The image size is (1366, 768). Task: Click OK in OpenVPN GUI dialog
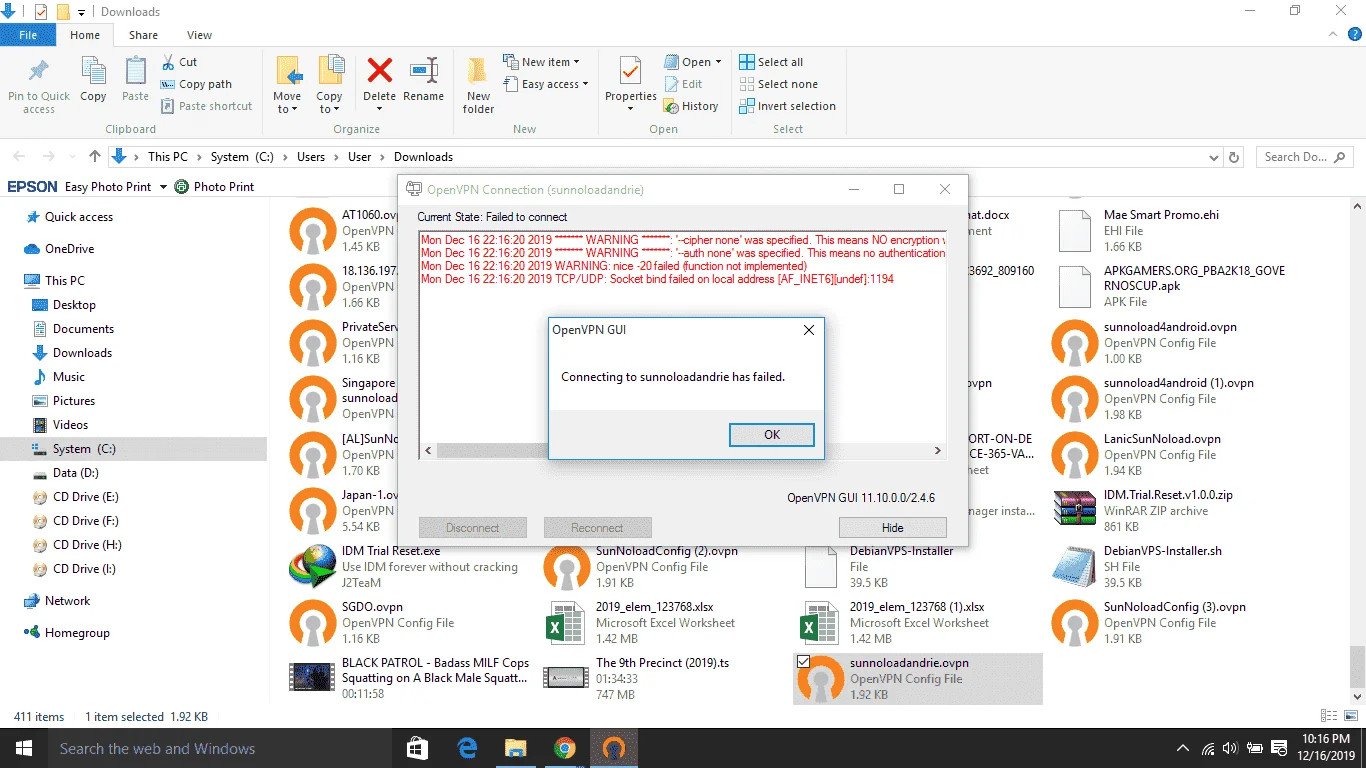coord(771,435)
